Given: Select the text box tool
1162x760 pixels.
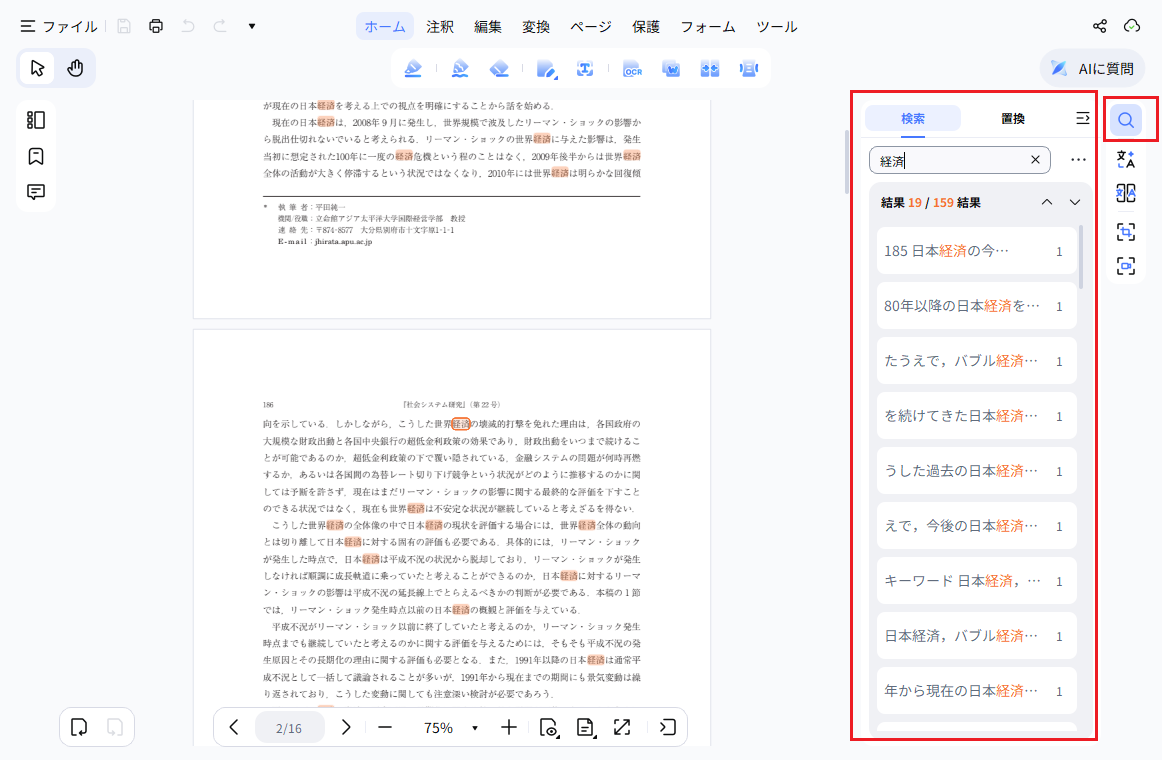Looking at the screenshot, I should pyautogui.click(x=585, y=69).
